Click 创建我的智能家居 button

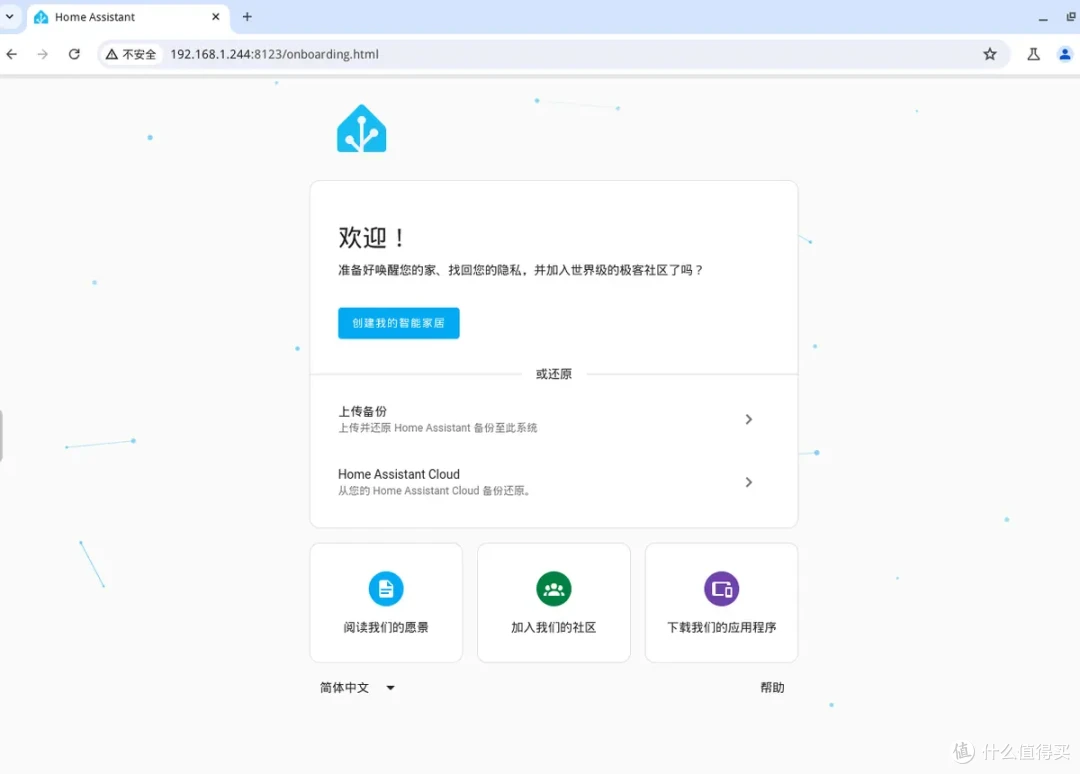[398, 323]
